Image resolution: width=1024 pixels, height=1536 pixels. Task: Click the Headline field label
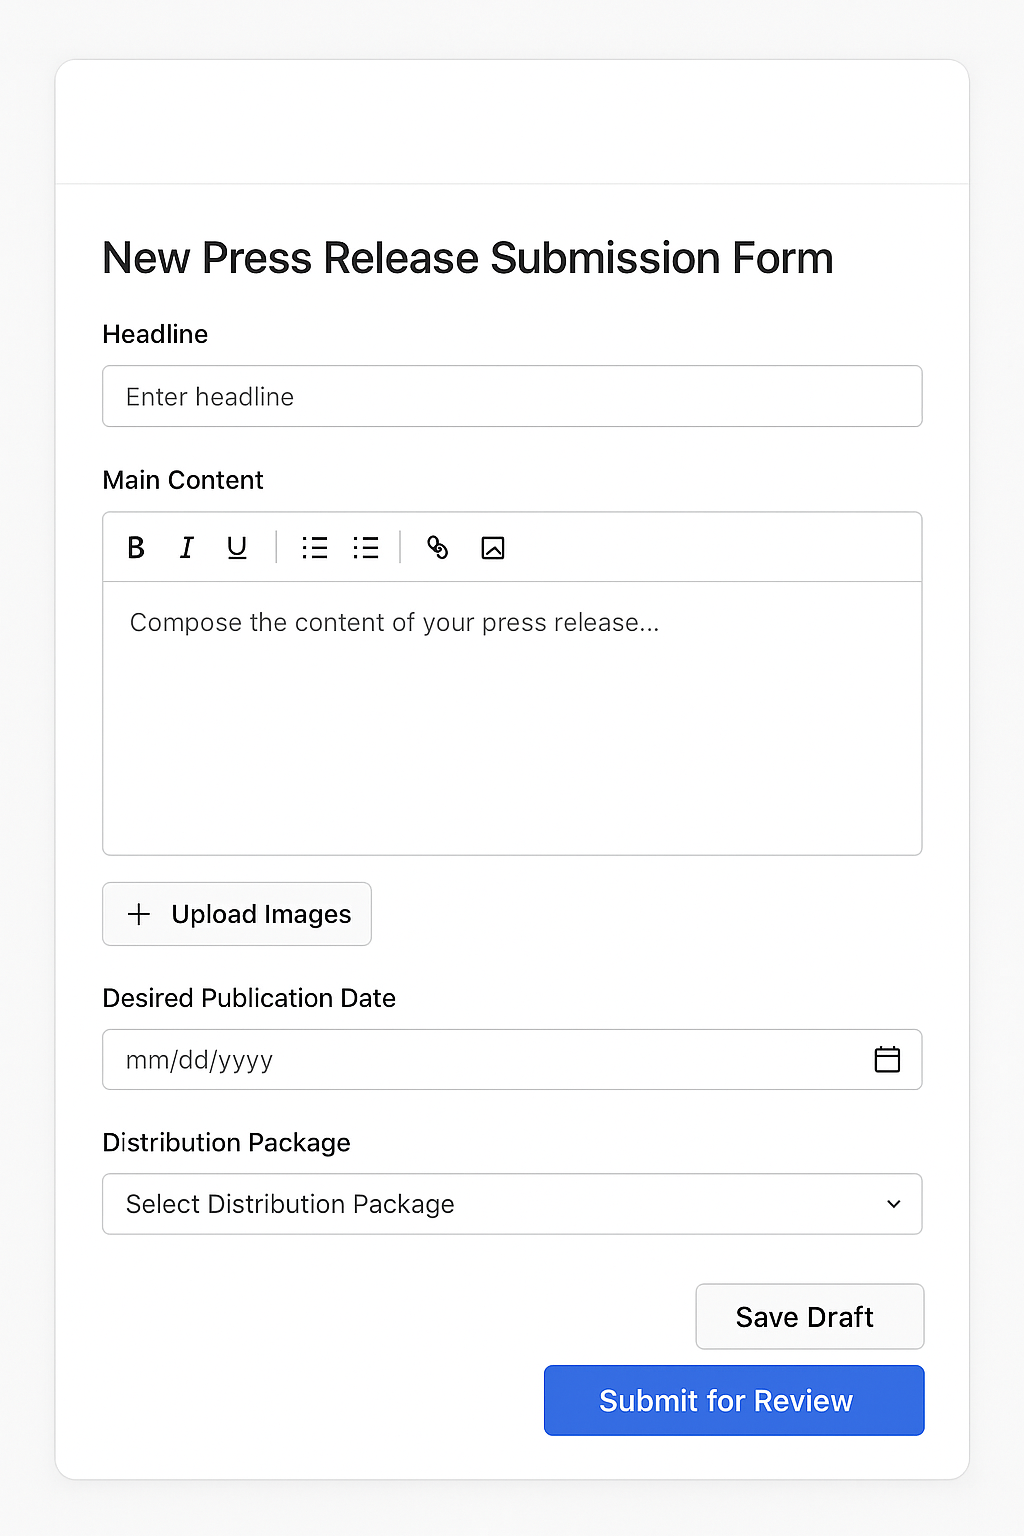(x=155, y=334)
